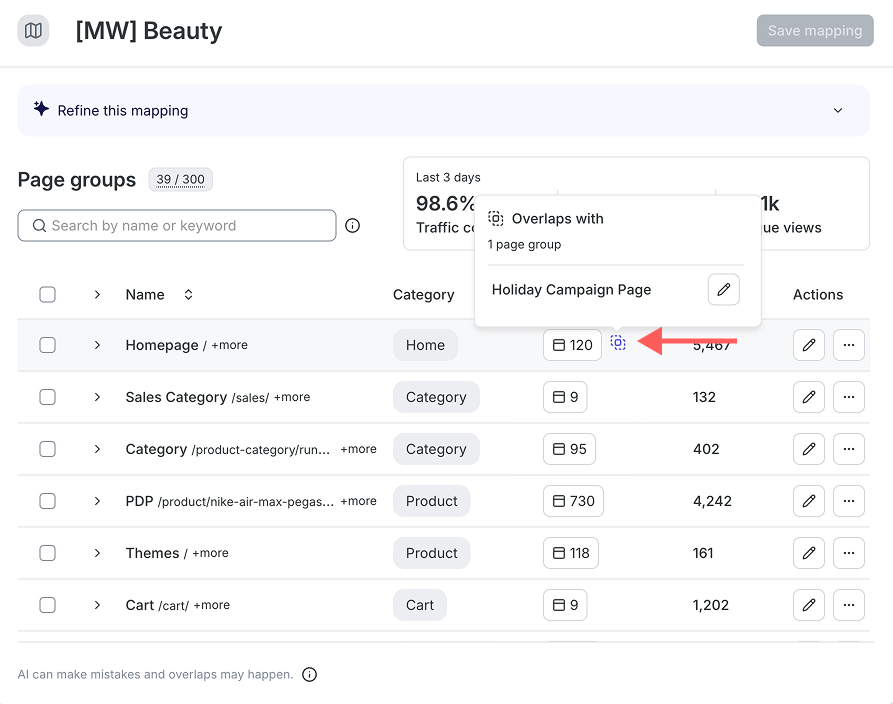Select the Sales Category row checkbox
893x704 pixels.
(x=47, y=396)
